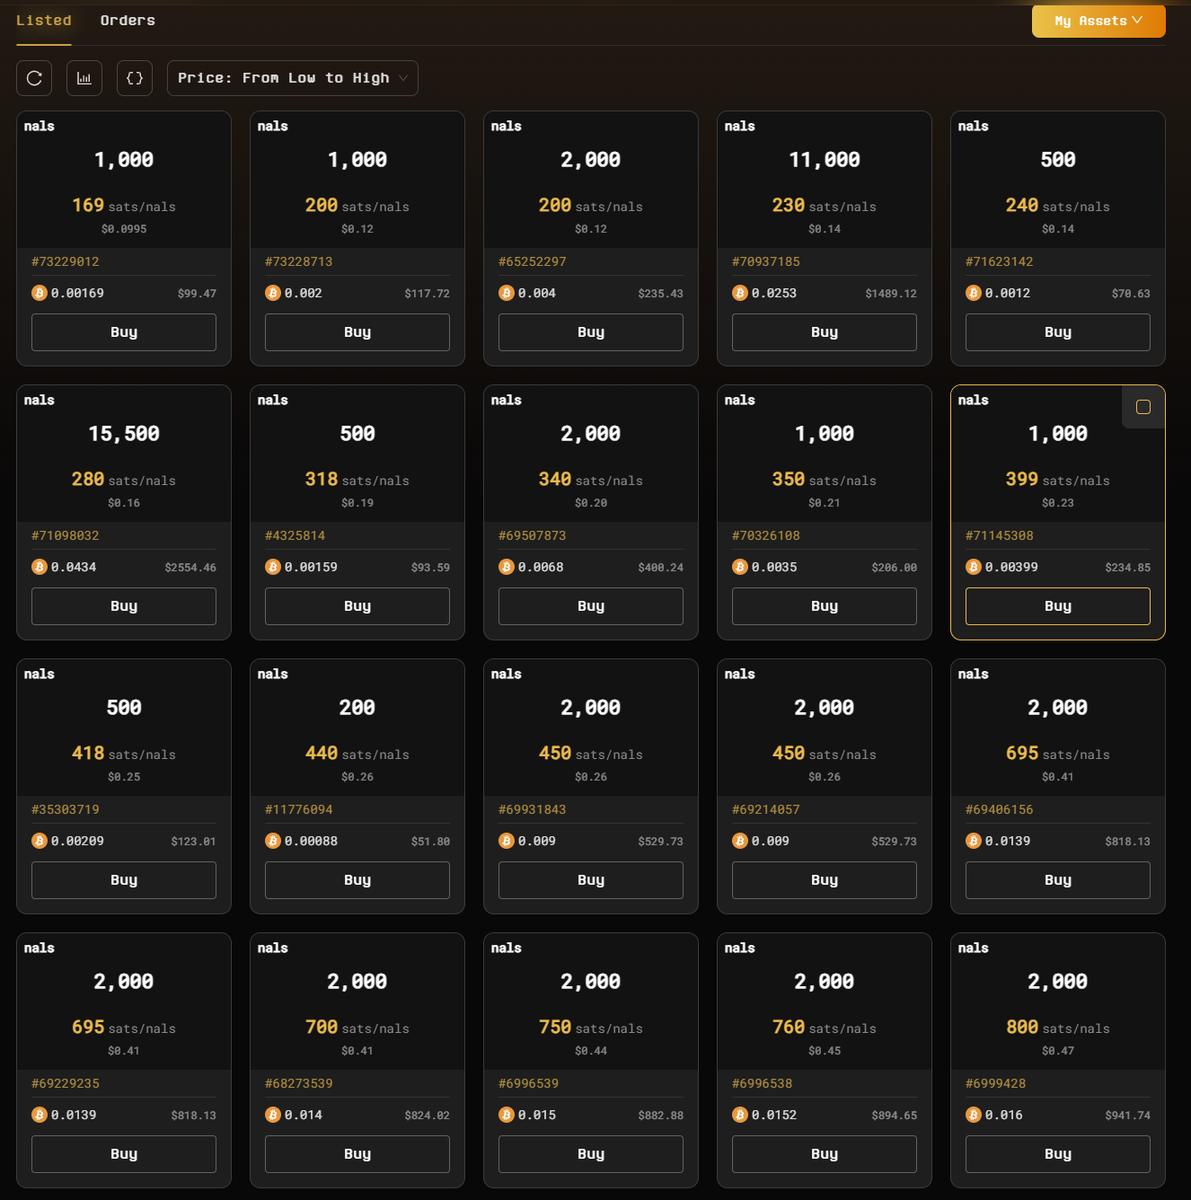Click the curly braces JSON icon
The height and width of the screenshot is (1200, 1191).
point(135,78)
